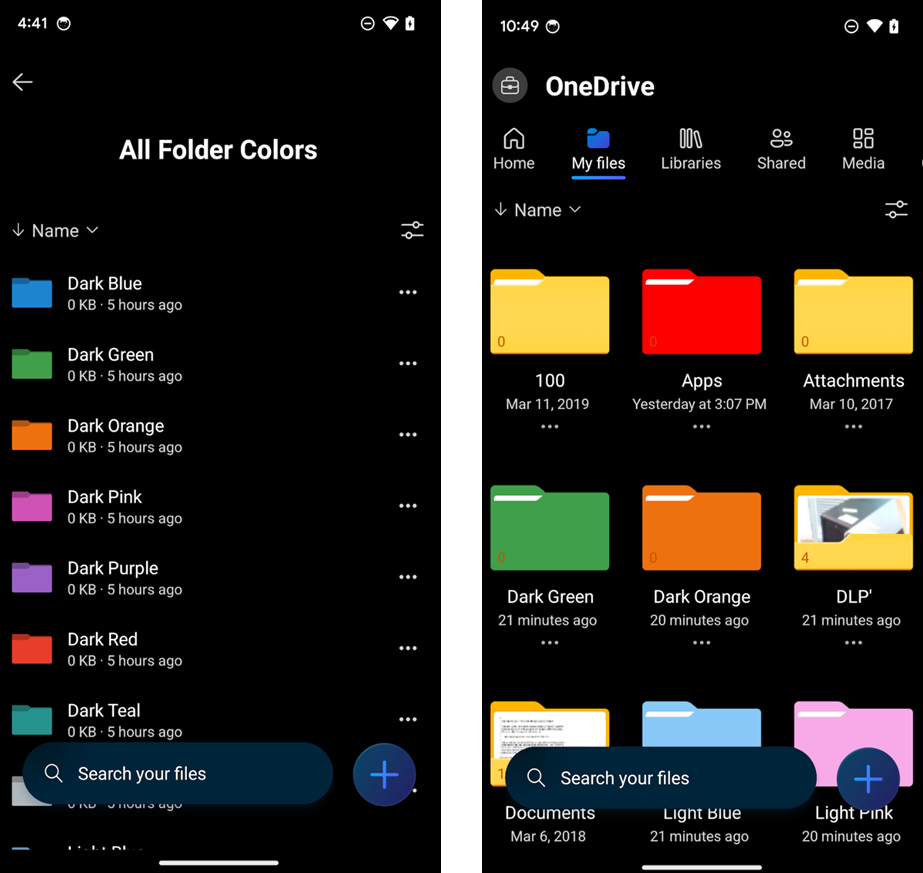Open the Attachments folder thumbnail
Image resolution: width=923 pixels, height=873 pixels.
pyautogui.click(x=854, y=311)
